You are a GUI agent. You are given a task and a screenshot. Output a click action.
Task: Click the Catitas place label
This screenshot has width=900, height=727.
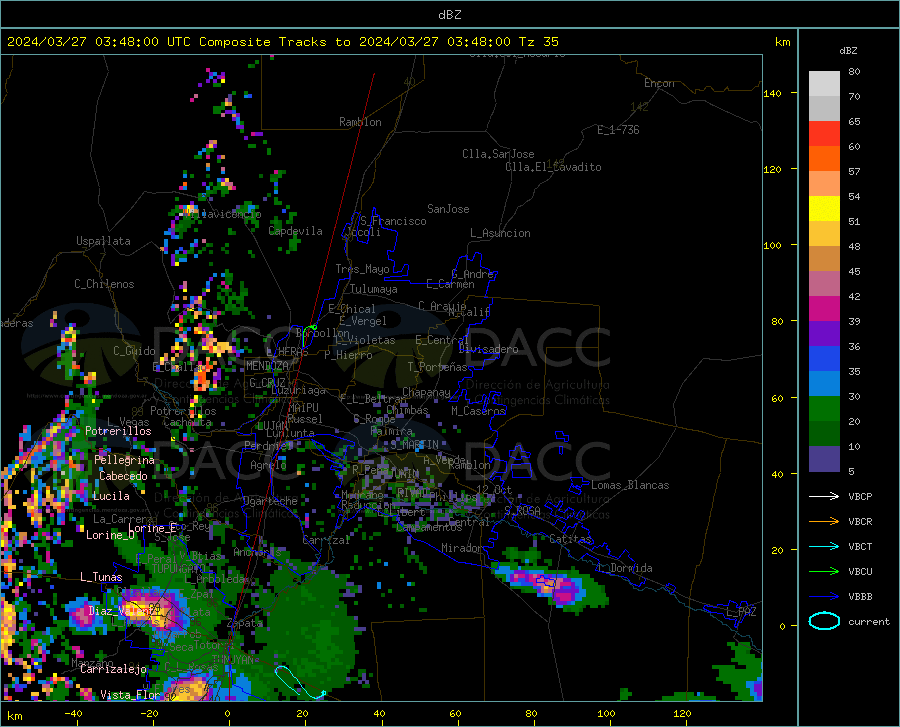[x=570, y=539]
